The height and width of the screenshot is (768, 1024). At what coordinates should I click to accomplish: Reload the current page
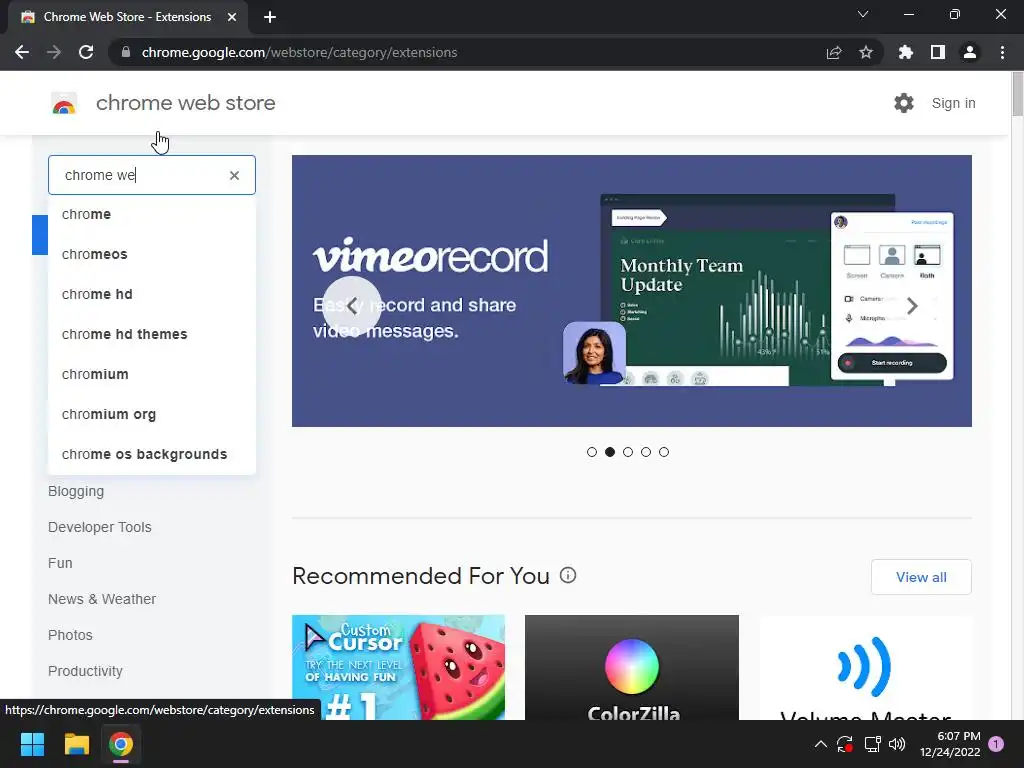pos(86,52)
